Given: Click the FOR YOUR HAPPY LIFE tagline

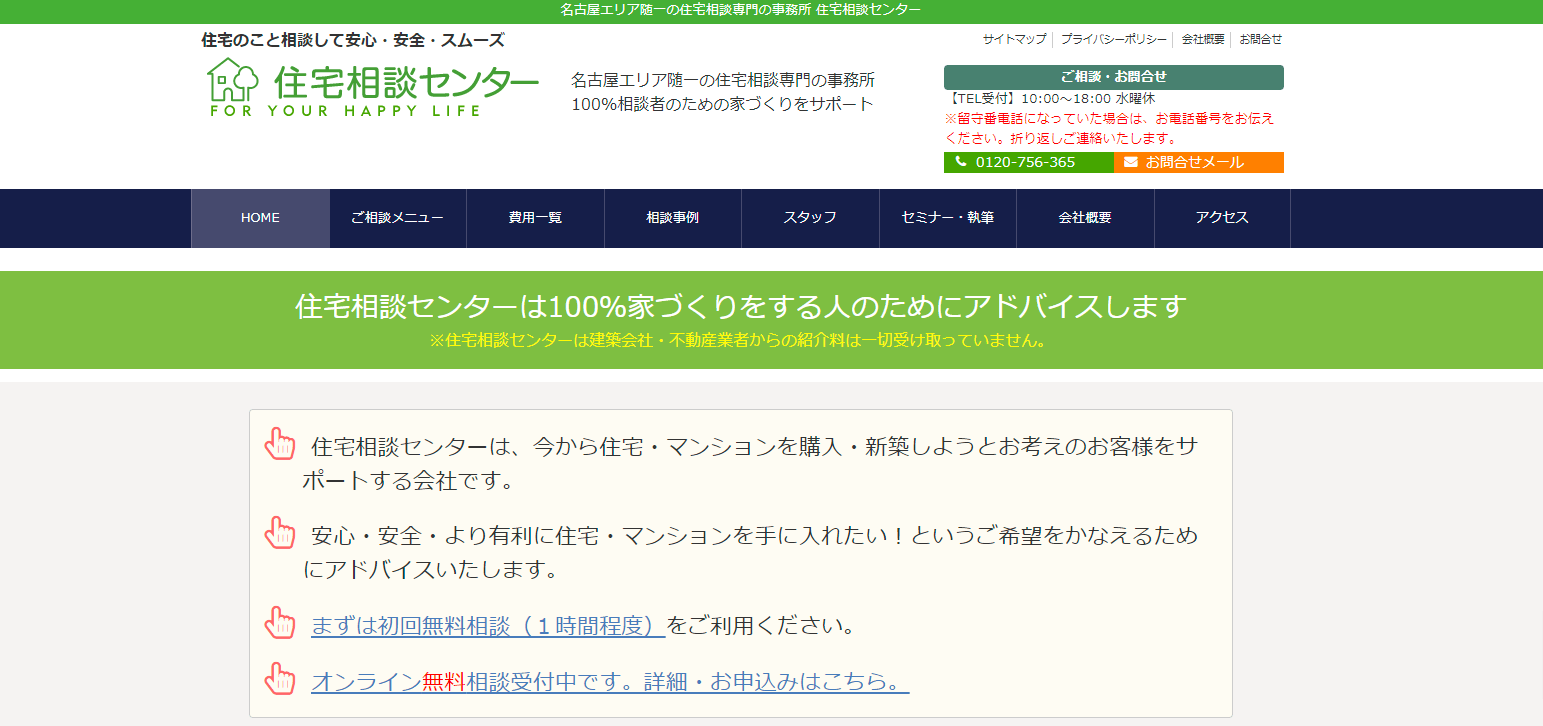Looking at the screenshot, I should click(346, 111).
